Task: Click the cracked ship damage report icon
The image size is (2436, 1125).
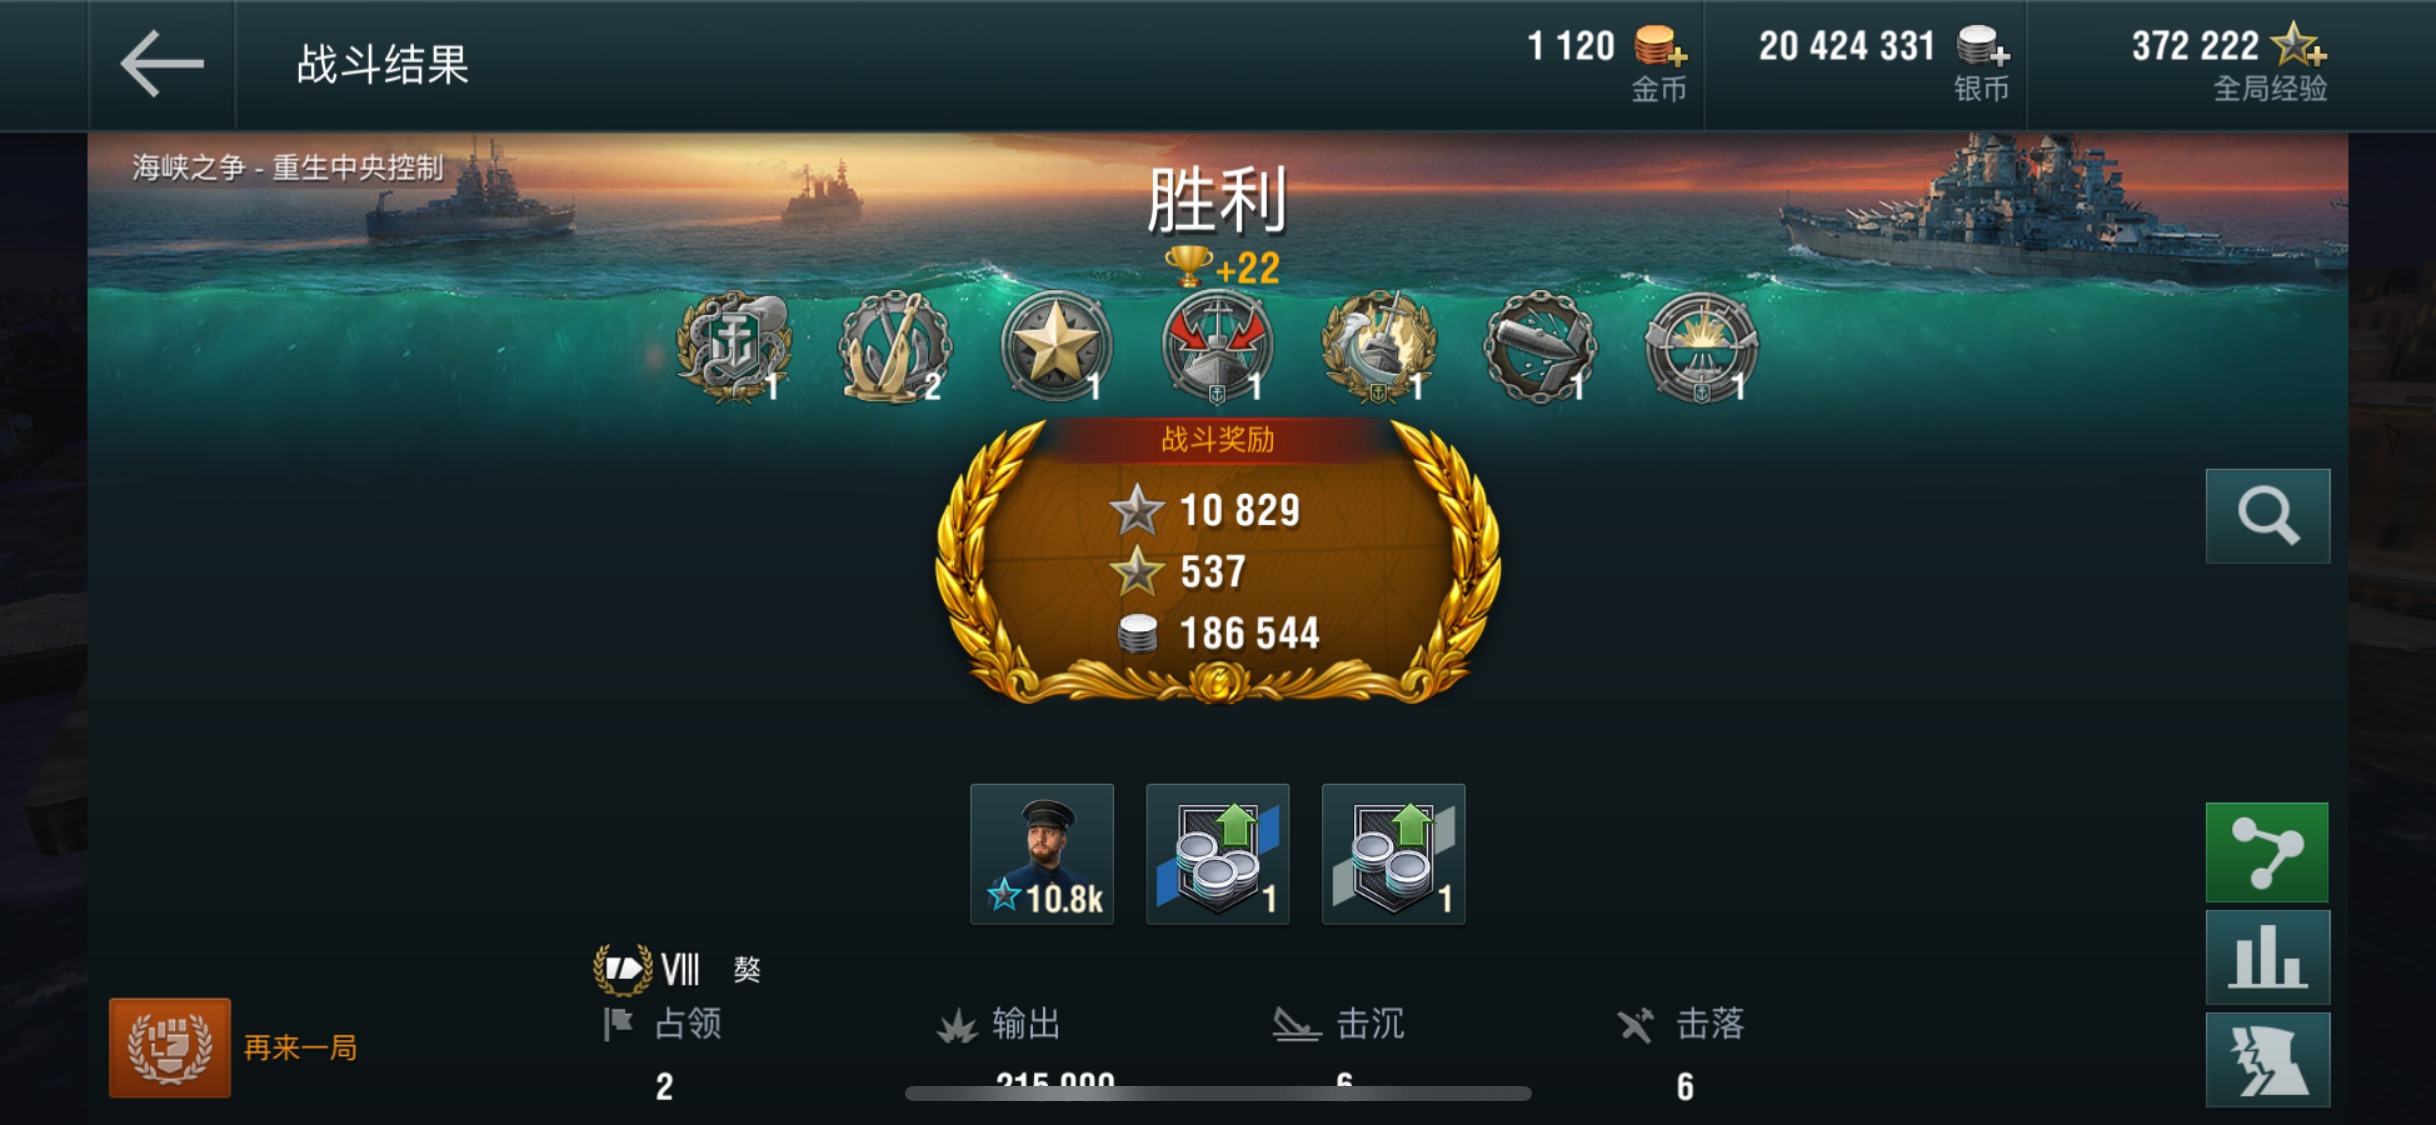Action: click(x=2267, y=1060)
